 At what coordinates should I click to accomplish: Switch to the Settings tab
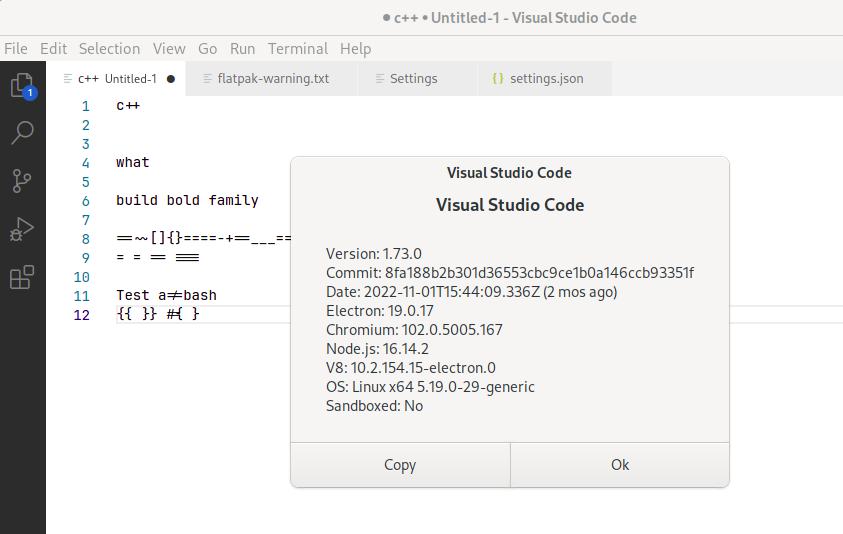[417, 79]
